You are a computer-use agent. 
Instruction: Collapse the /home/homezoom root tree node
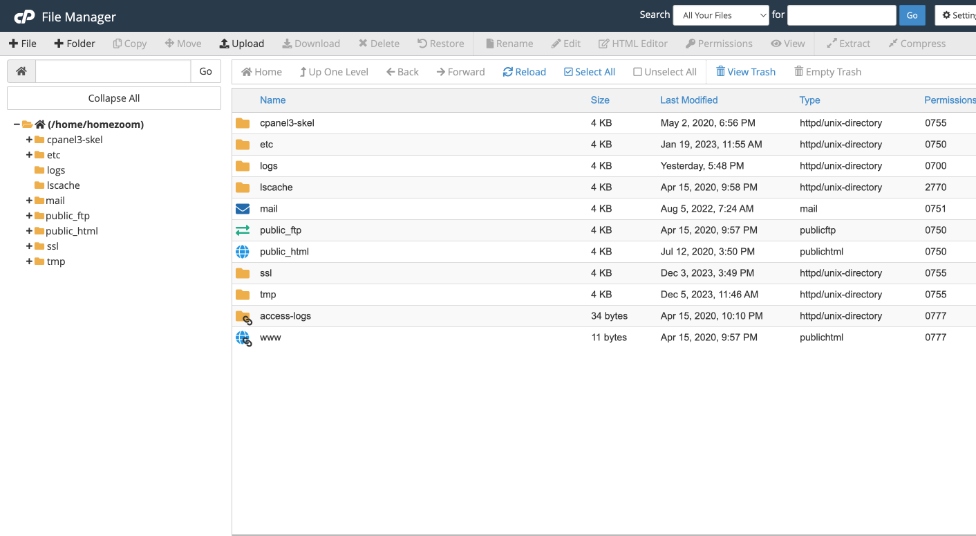point(17,125)
